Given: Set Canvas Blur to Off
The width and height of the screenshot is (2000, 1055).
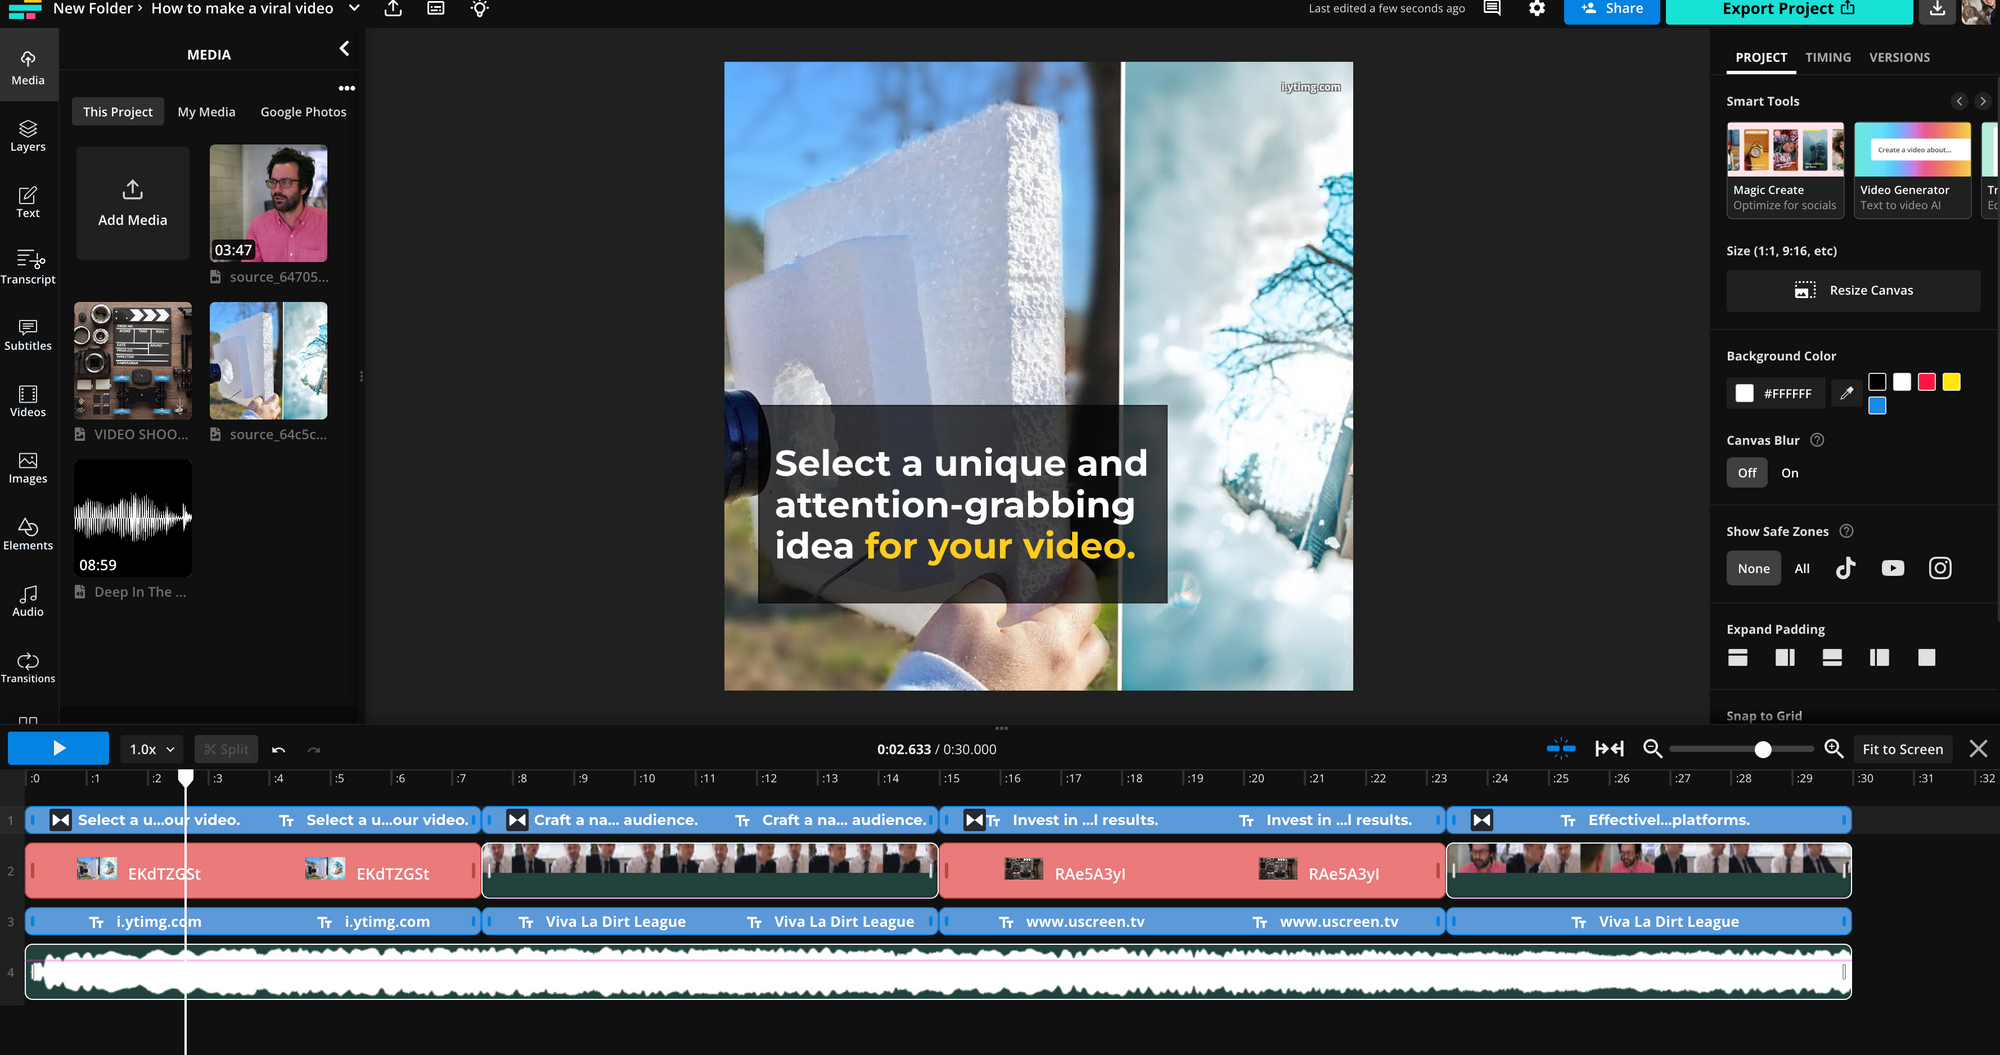Looking at the screenshot, I should [1746, 473].
